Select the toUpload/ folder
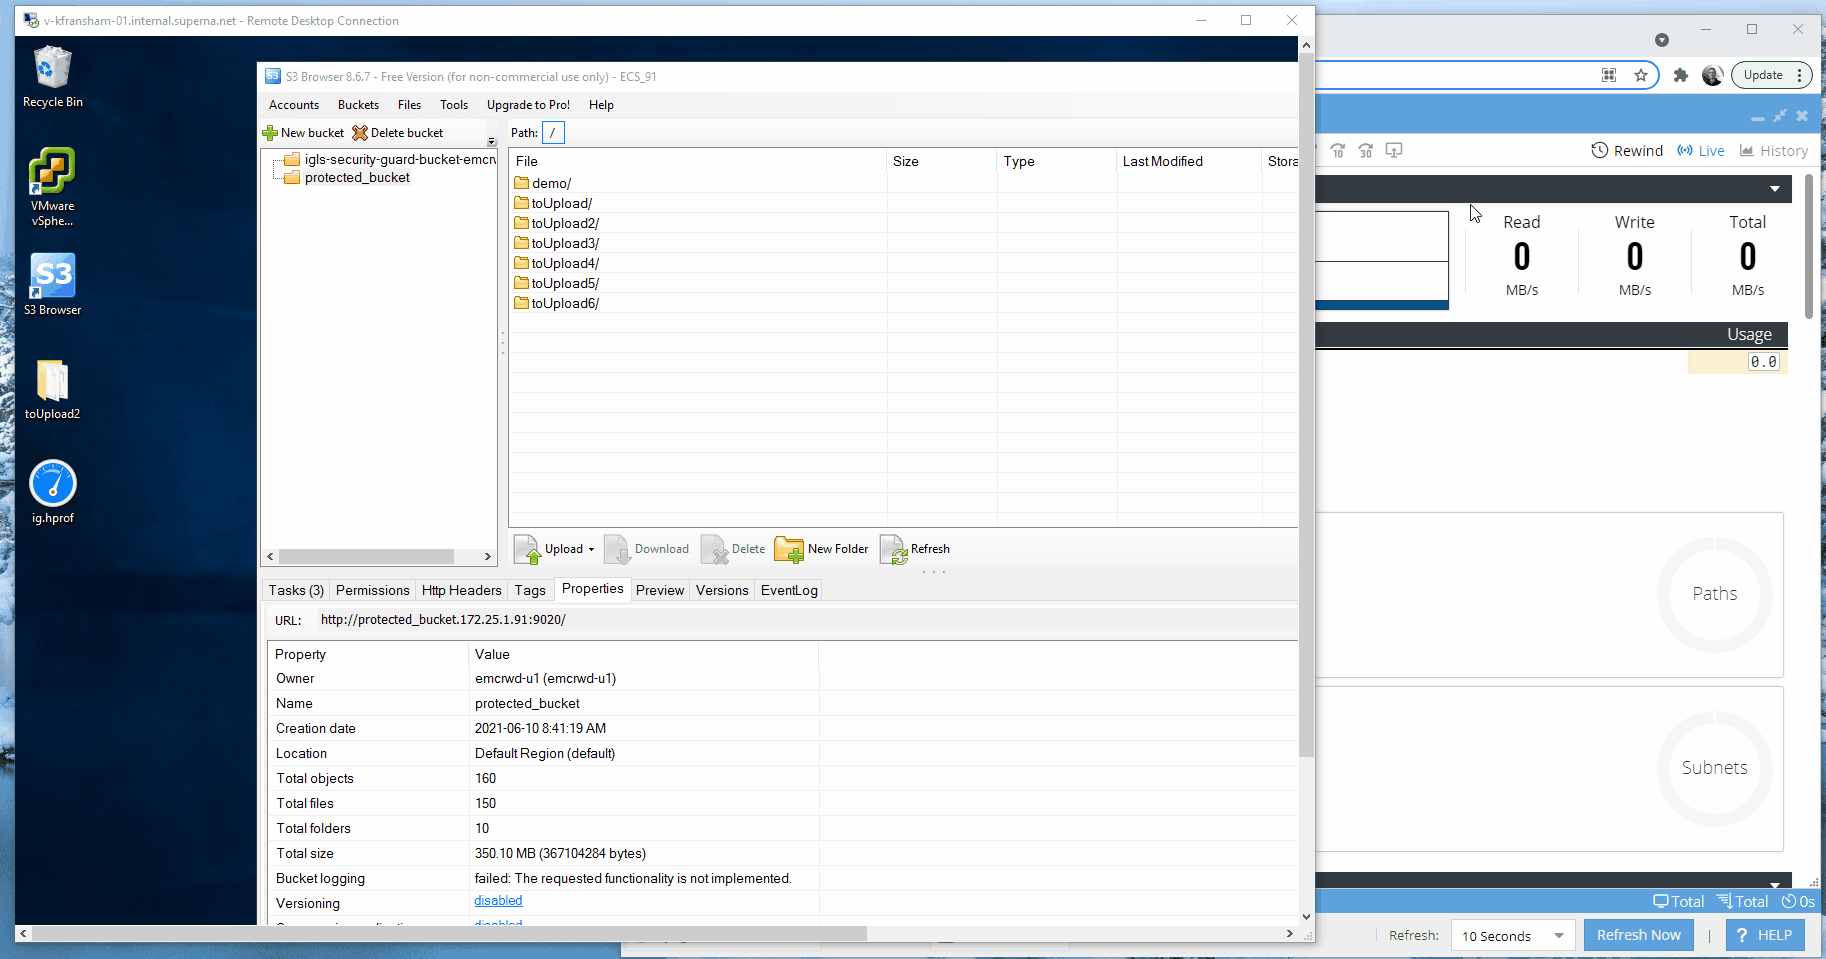Image resolution: width=1826 pixels, height=959 pixels. [553, 203]
